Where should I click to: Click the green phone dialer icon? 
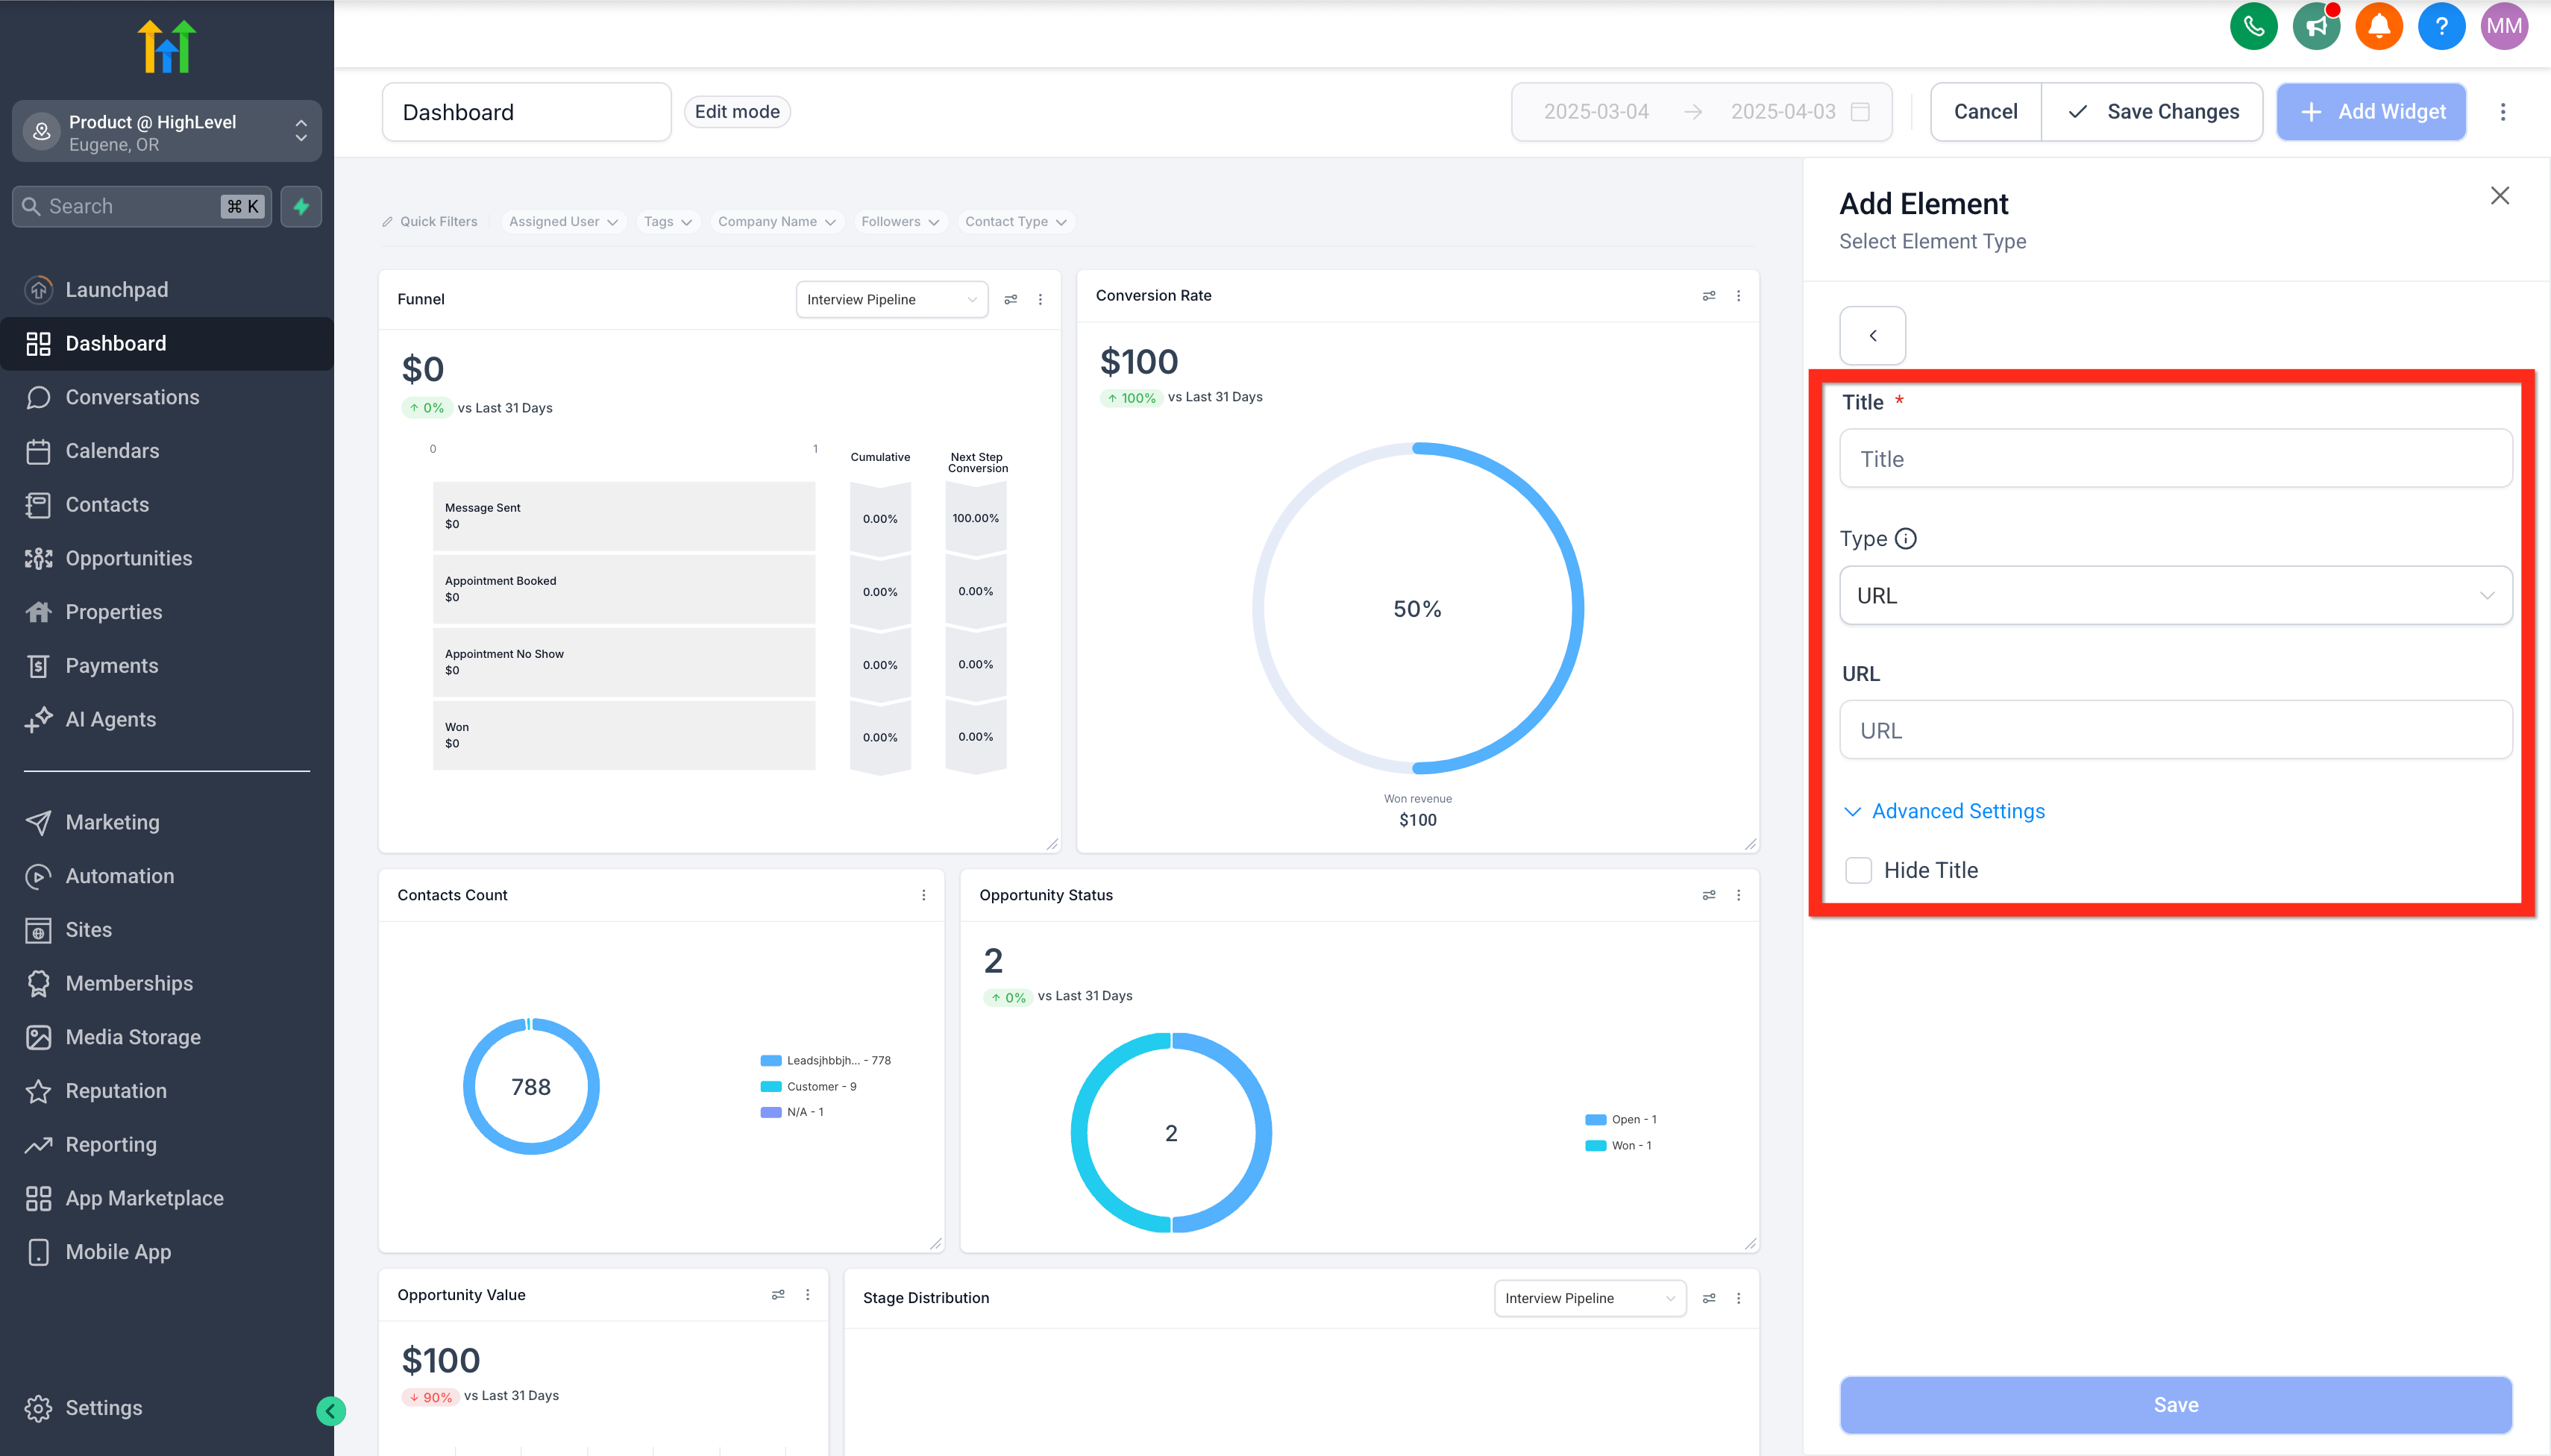(x=2253, y=26)
